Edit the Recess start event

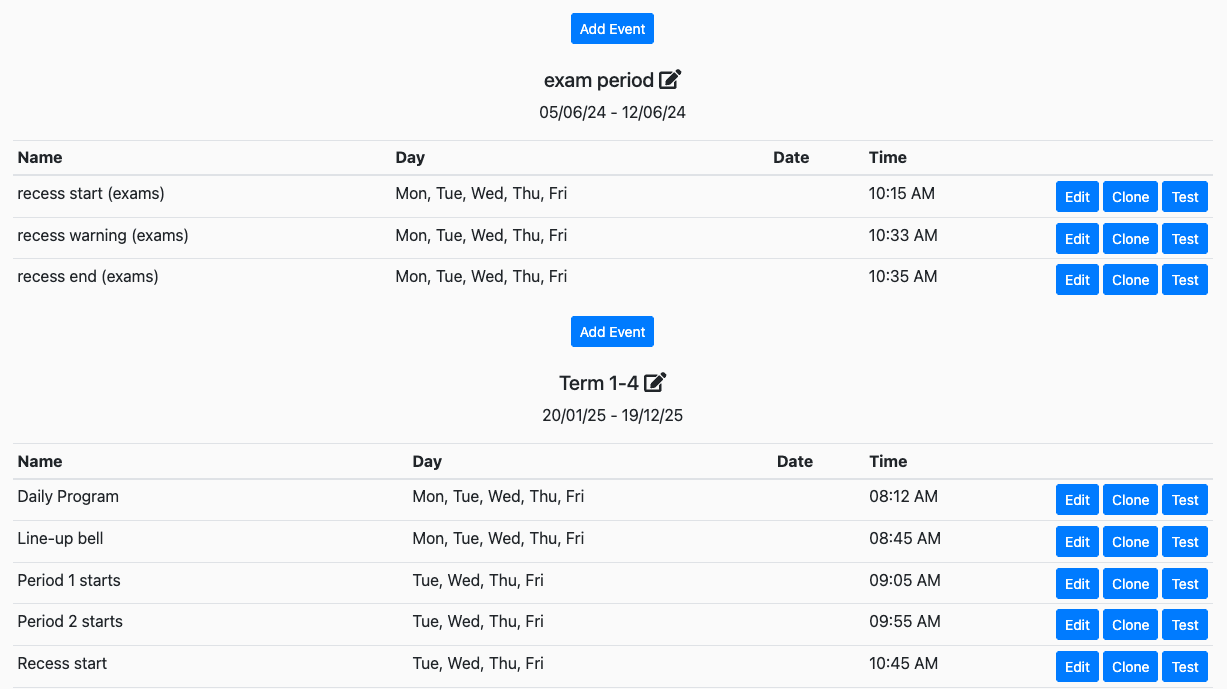(x=1077, y=666)
